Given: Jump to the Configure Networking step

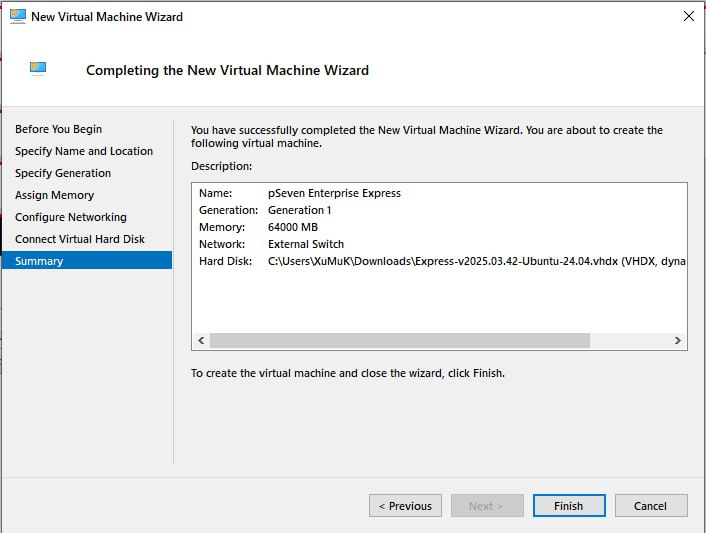Looking at the screenshot, I should [71, 217].
